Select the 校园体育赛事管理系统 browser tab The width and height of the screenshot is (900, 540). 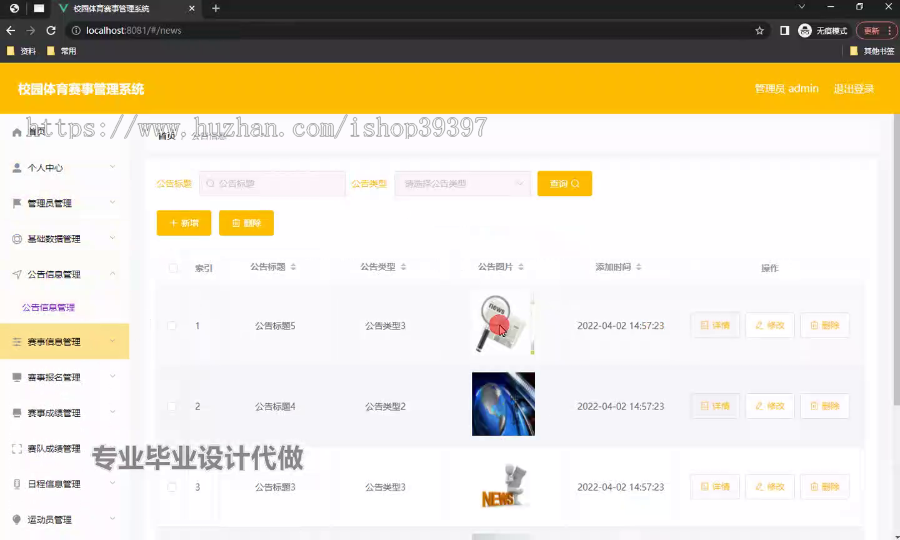click(x=125, y=9)
